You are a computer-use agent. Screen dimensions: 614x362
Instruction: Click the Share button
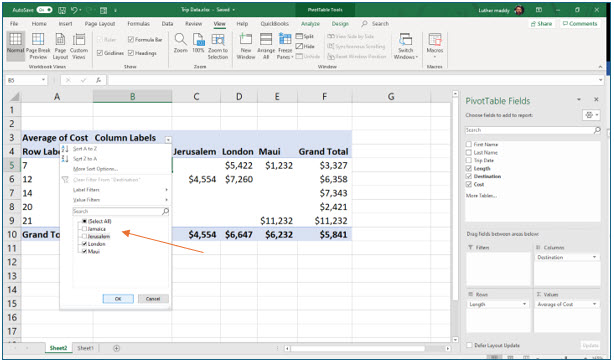pos(542,24)
